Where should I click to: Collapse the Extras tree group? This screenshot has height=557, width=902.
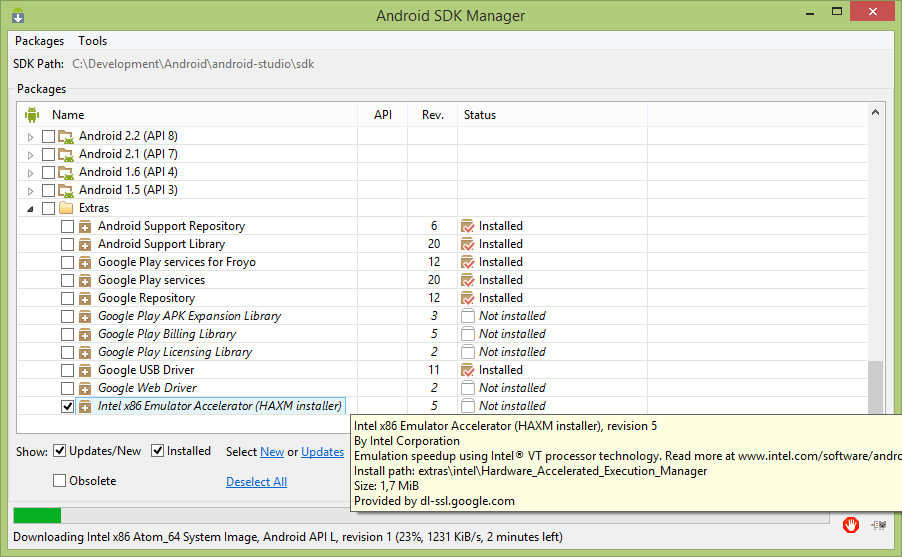tap(30, 209)
